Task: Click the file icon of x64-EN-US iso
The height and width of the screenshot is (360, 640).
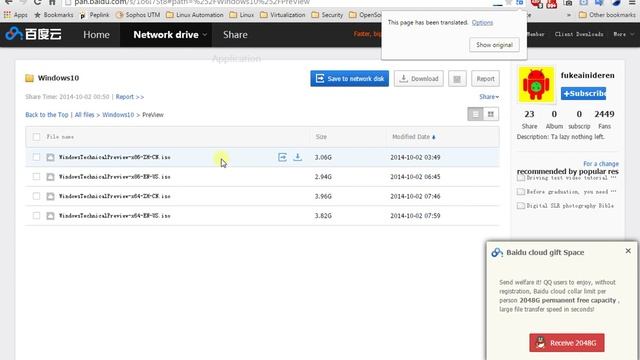Action: coord(50,216)
